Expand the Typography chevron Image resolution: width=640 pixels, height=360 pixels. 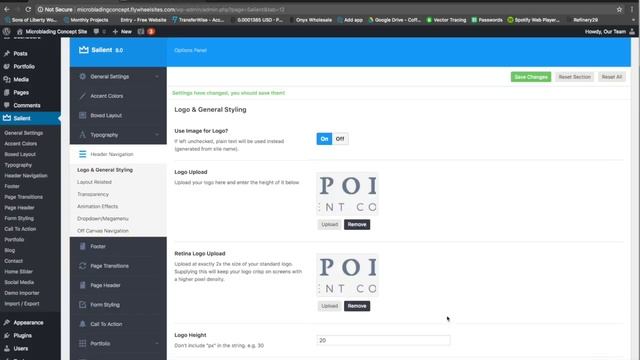click(x=157, y=135)
